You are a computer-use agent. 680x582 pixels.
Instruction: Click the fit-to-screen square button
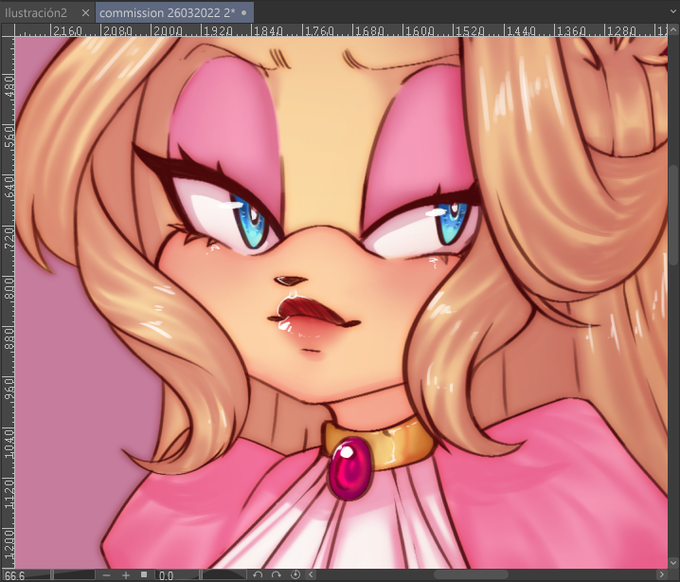click(x=144, y=575)
